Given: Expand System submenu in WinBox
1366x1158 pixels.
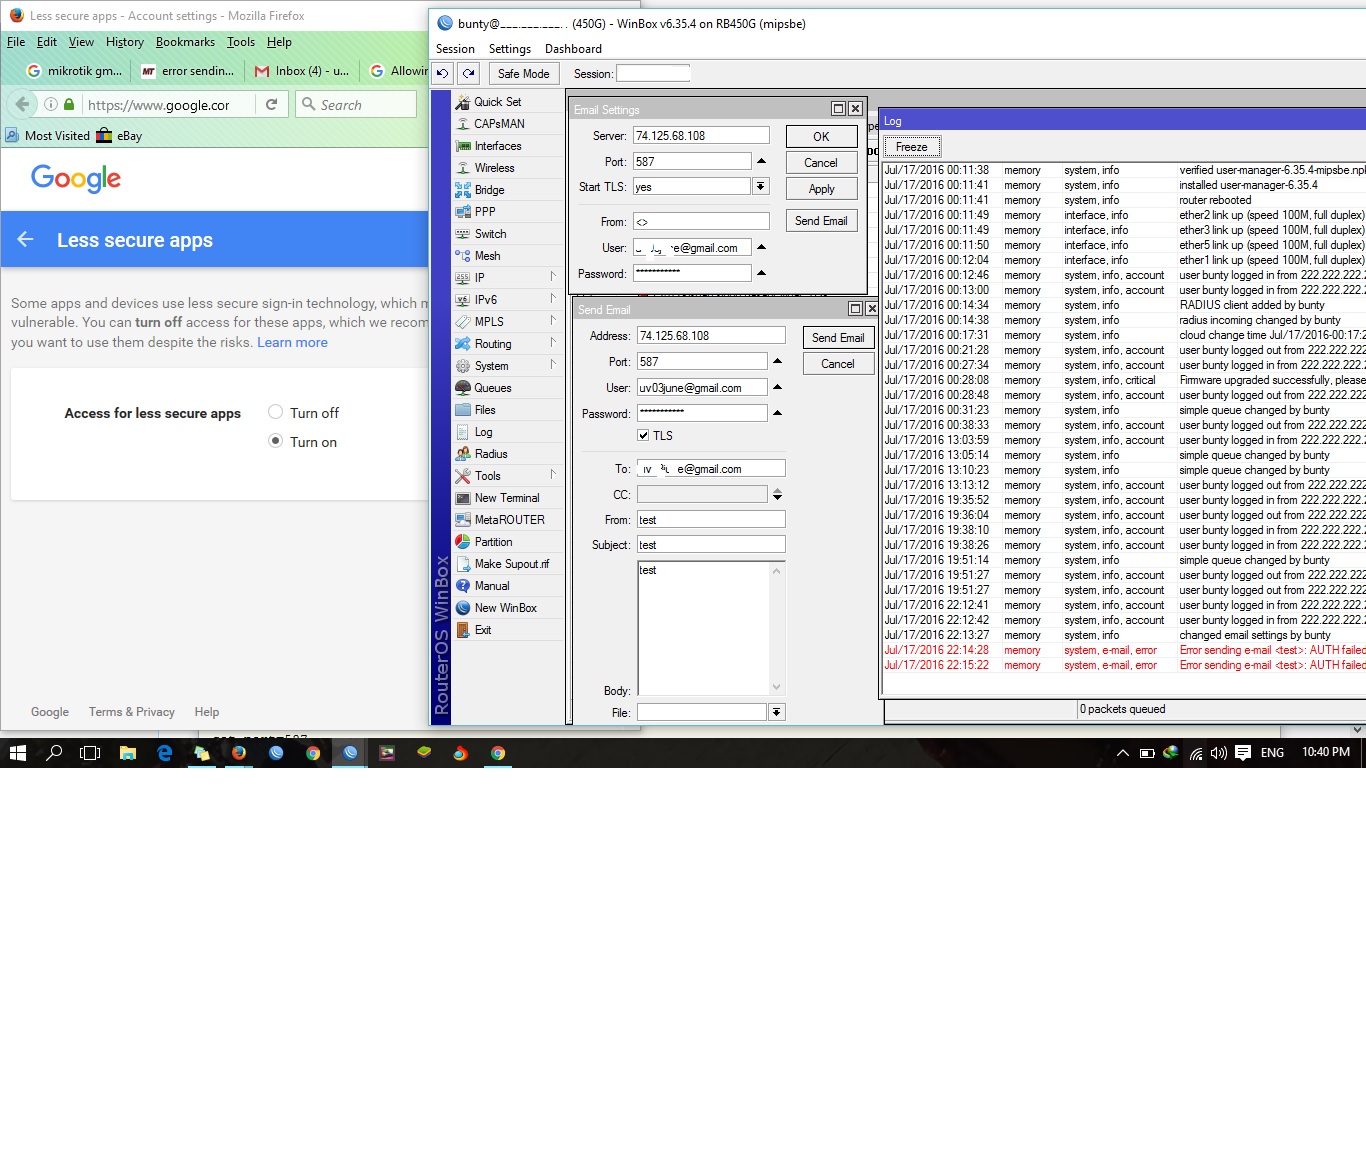Looking at the screenshot, I should (x=553, y=365).
